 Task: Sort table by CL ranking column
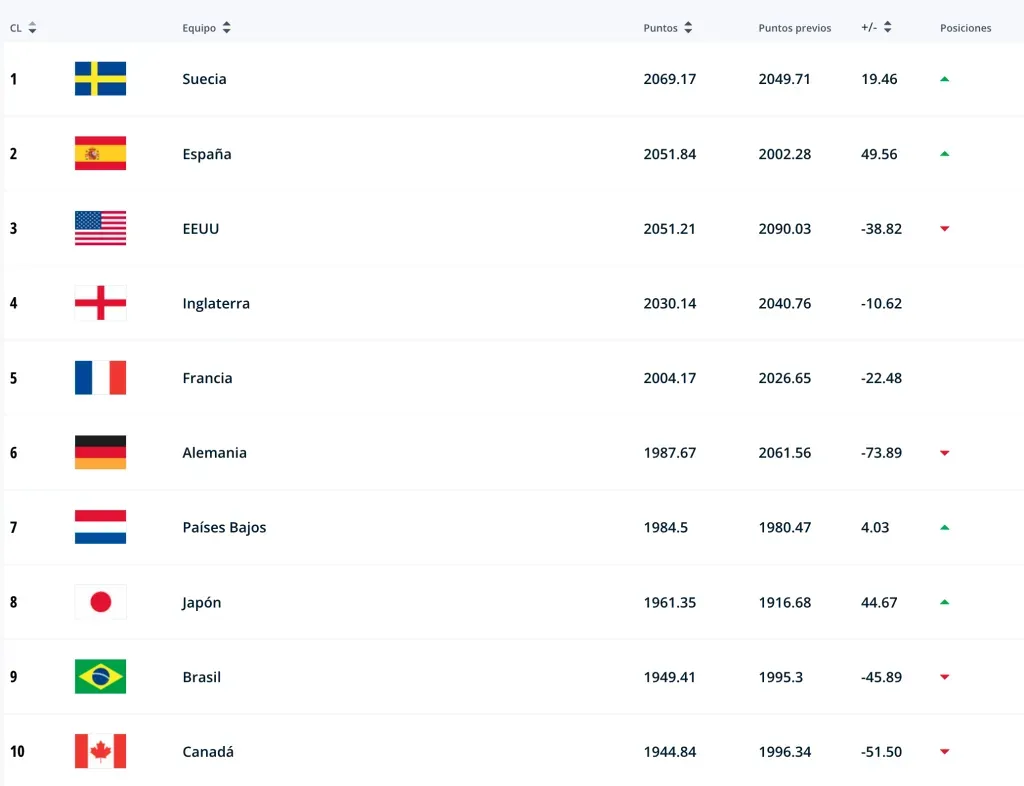click(x=32, y=28)
